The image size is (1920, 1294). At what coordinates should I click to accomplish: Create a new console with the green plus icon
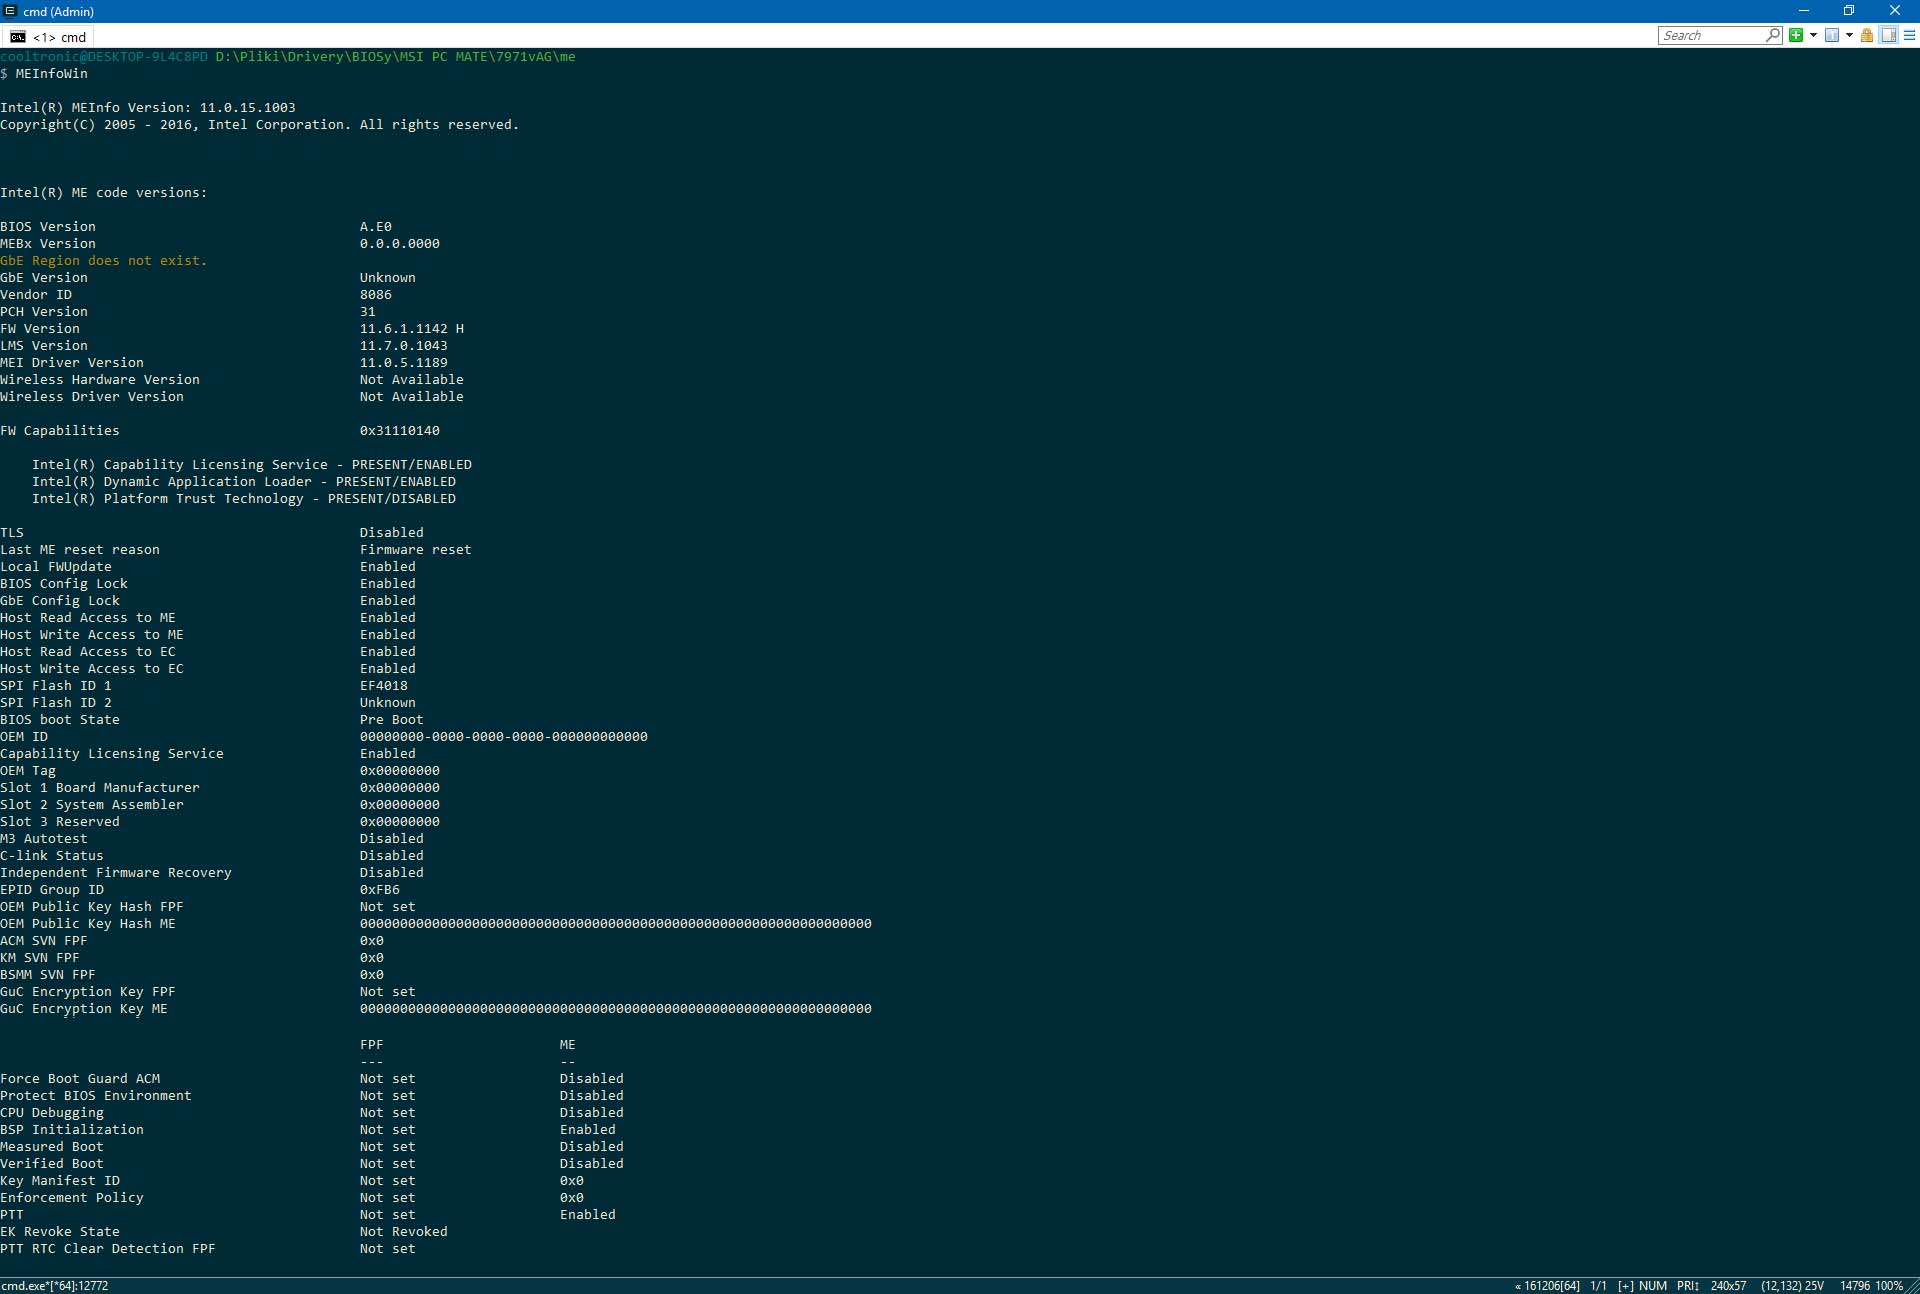pos(1796,35)
